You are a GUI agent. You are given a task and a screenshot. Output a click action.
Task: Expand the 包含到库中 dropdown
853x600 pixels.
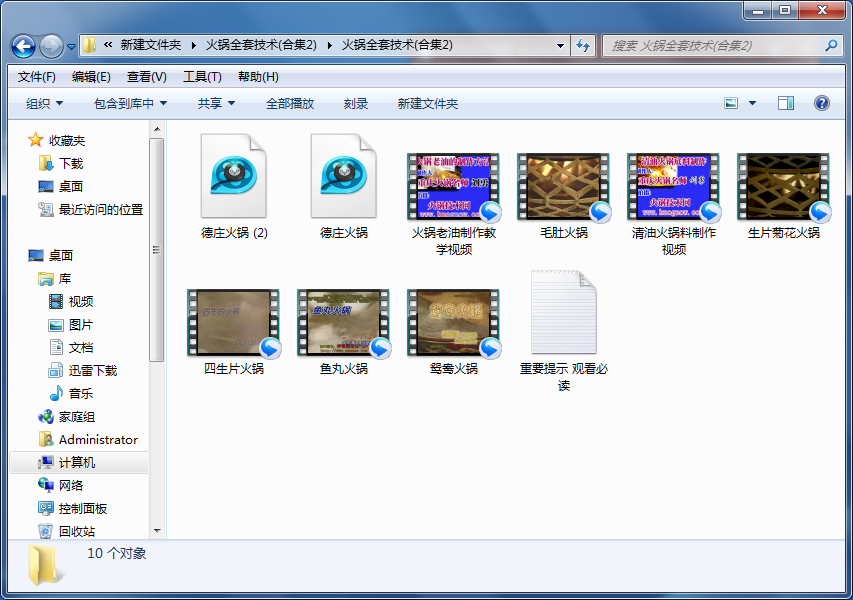130,103
